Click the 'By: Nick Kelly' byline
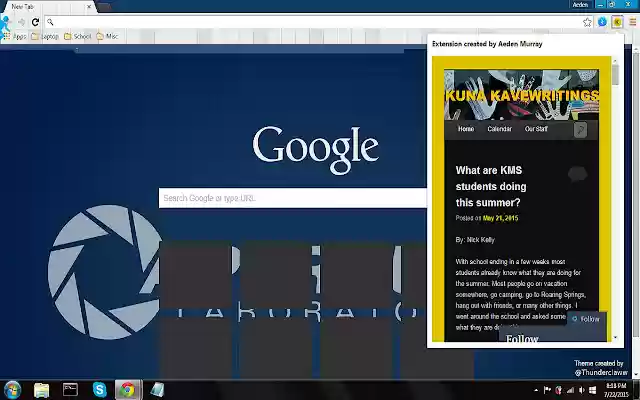Image resolution: width=640 pixels, height=400 pixels. pos(475,240)
